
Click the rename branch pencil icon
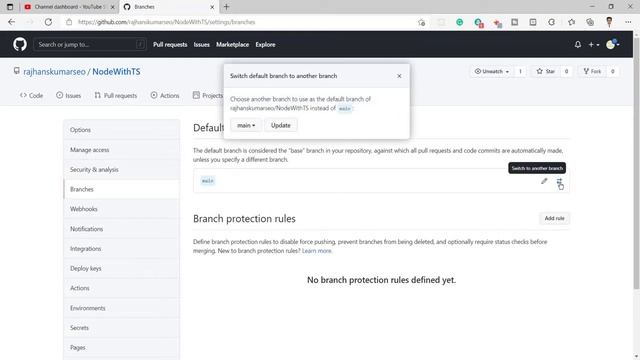click(x=544, y=181)
